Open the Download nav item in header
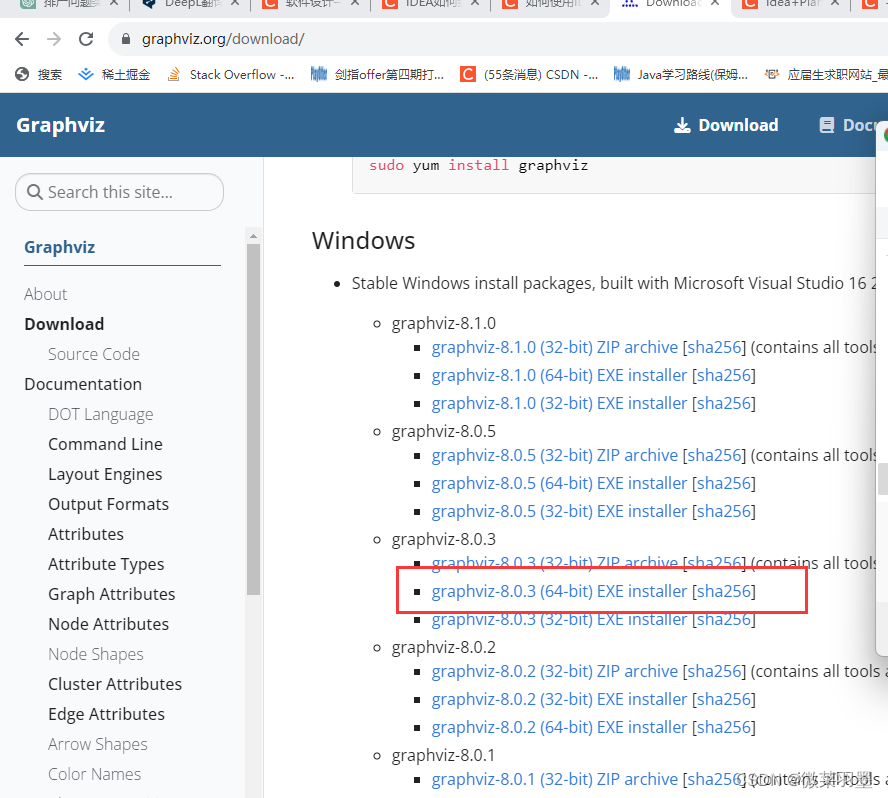The height and width of the screenshot is (798, 888). point(726,125)
